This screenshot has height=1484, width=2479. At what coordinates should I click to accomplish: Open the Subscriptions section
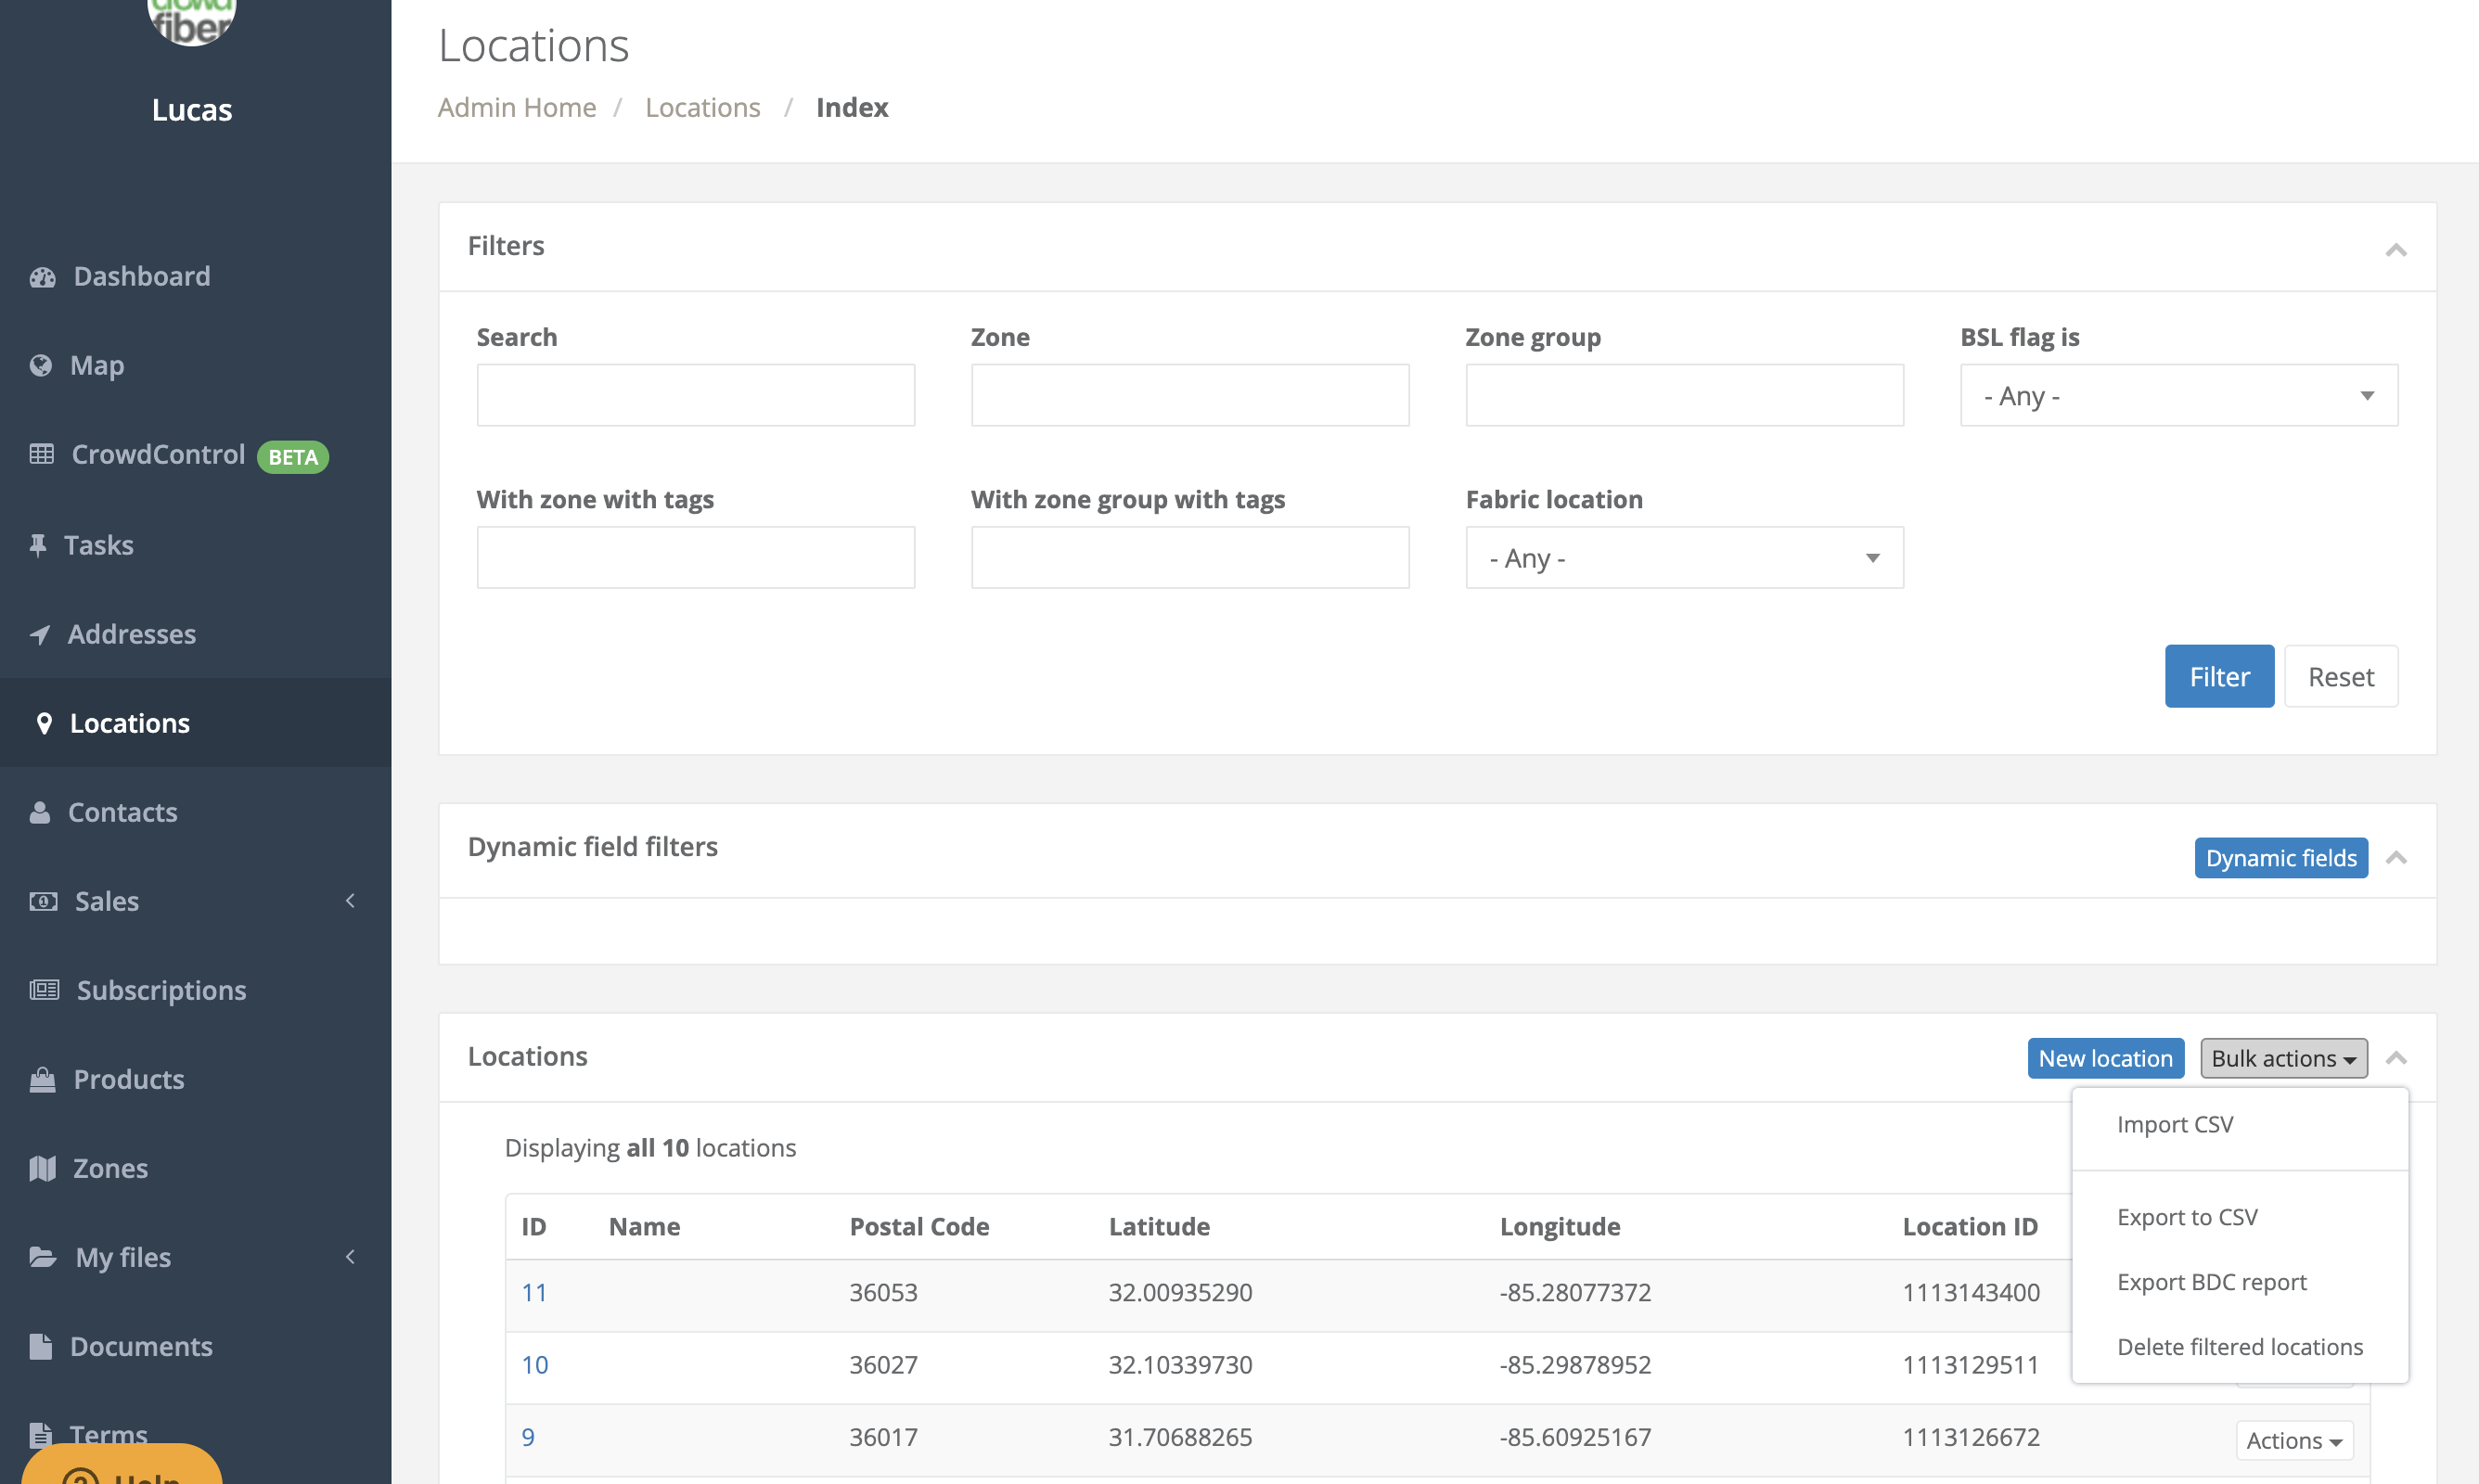point(161,990)
